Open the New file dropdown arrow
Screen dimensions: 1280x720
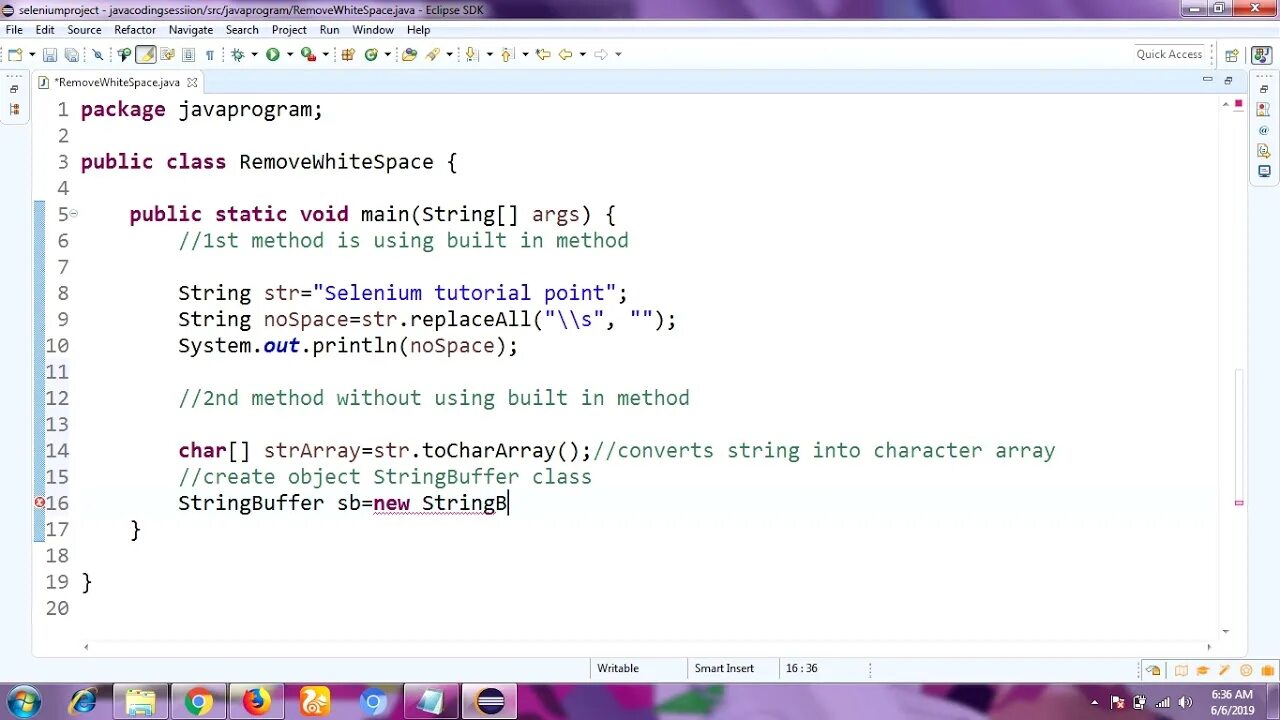pos(32,54)
